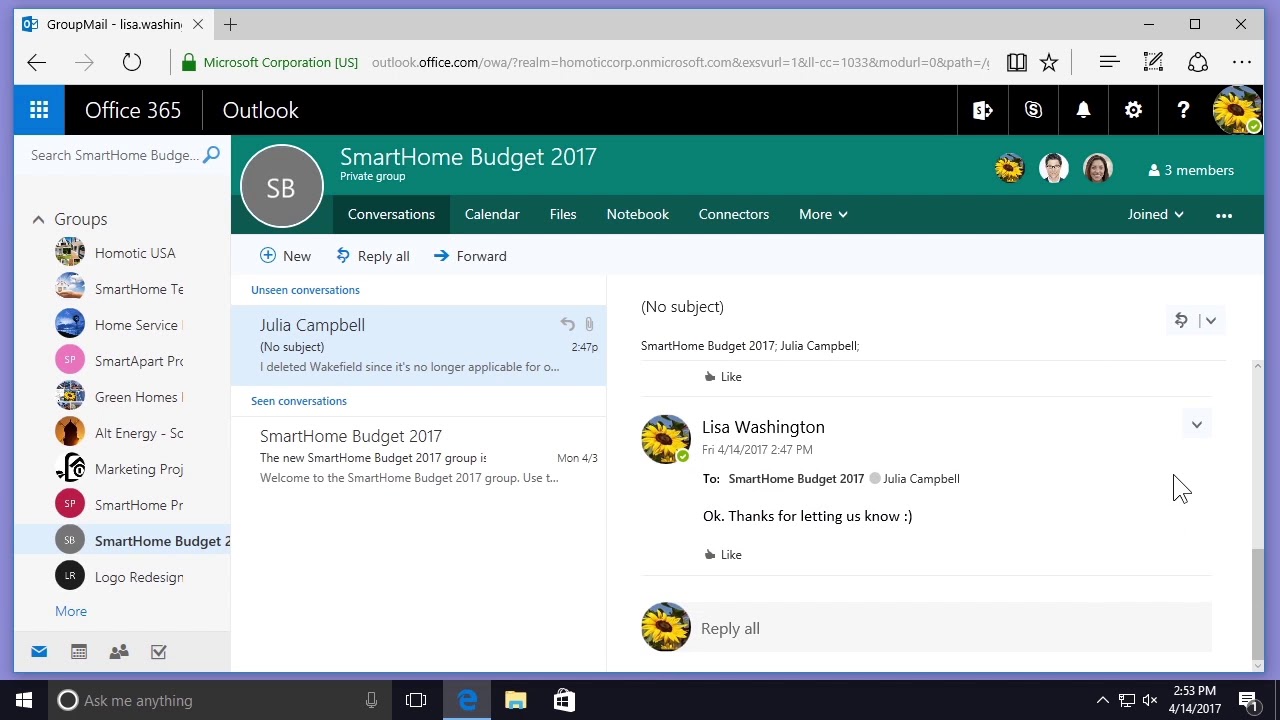Click the search magnifier icon
The height and width of the screenshot is (720, 1280).
(211, 155)
